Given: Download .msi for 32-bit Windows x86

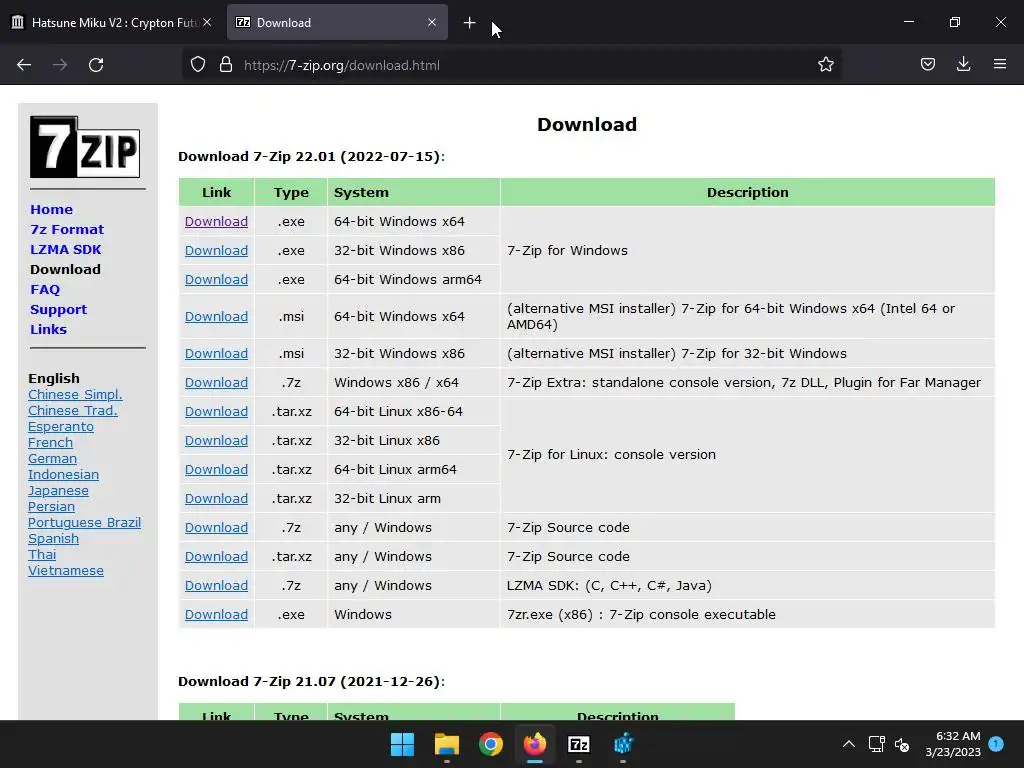Looking at the screenshot, I should [x=216, y=353].
